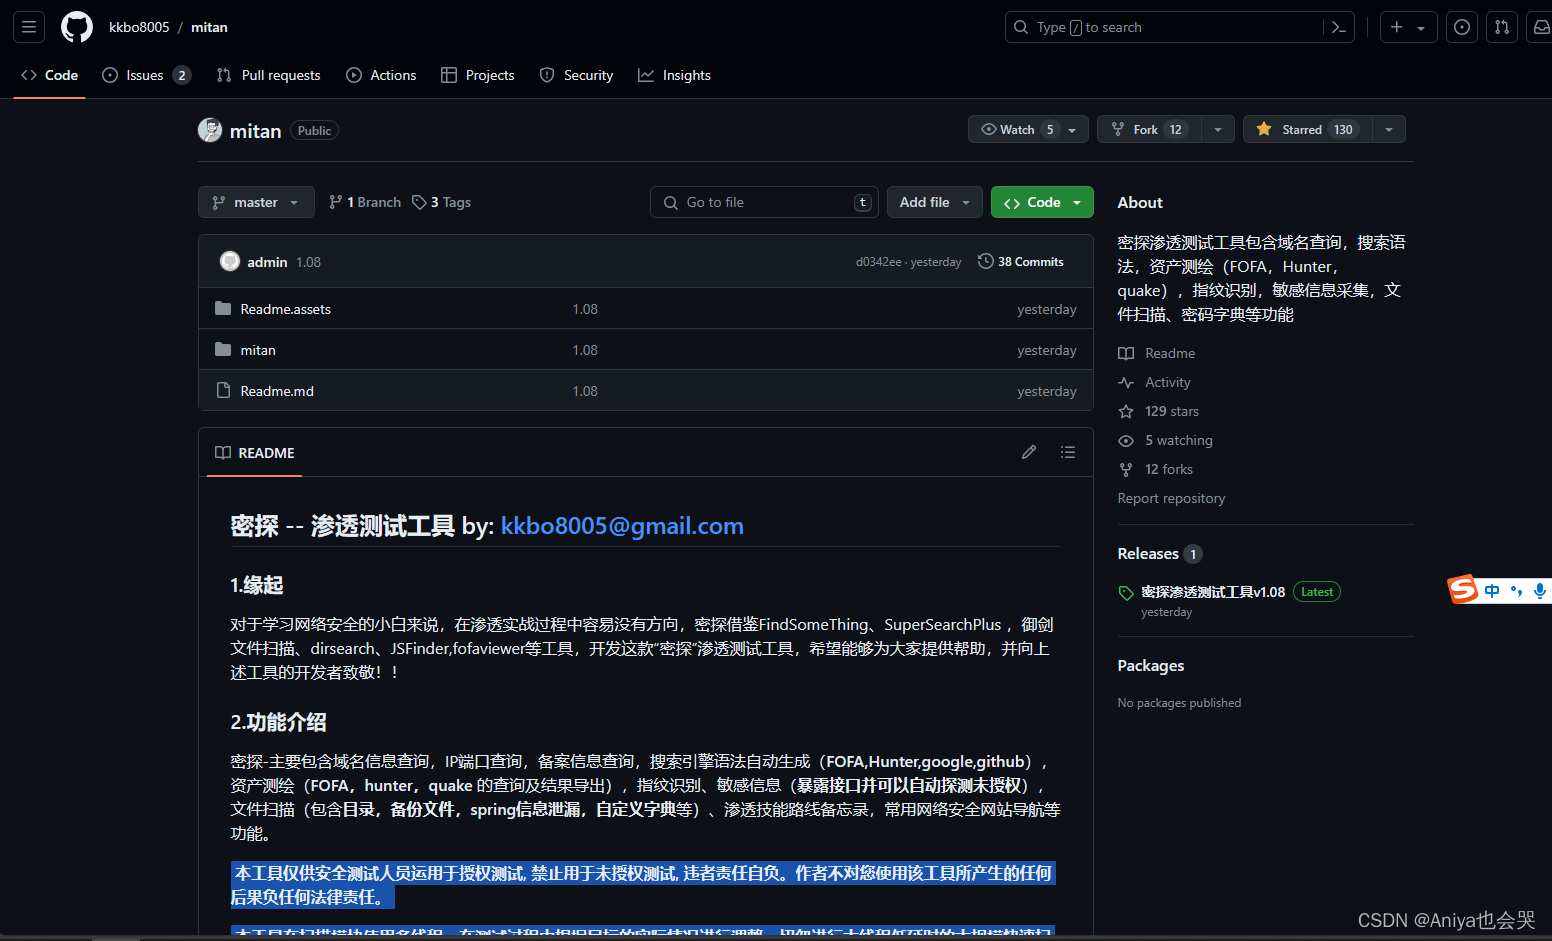Open the green Code clone dropdown
1552x941 pixels.
tap(1042, 202)
